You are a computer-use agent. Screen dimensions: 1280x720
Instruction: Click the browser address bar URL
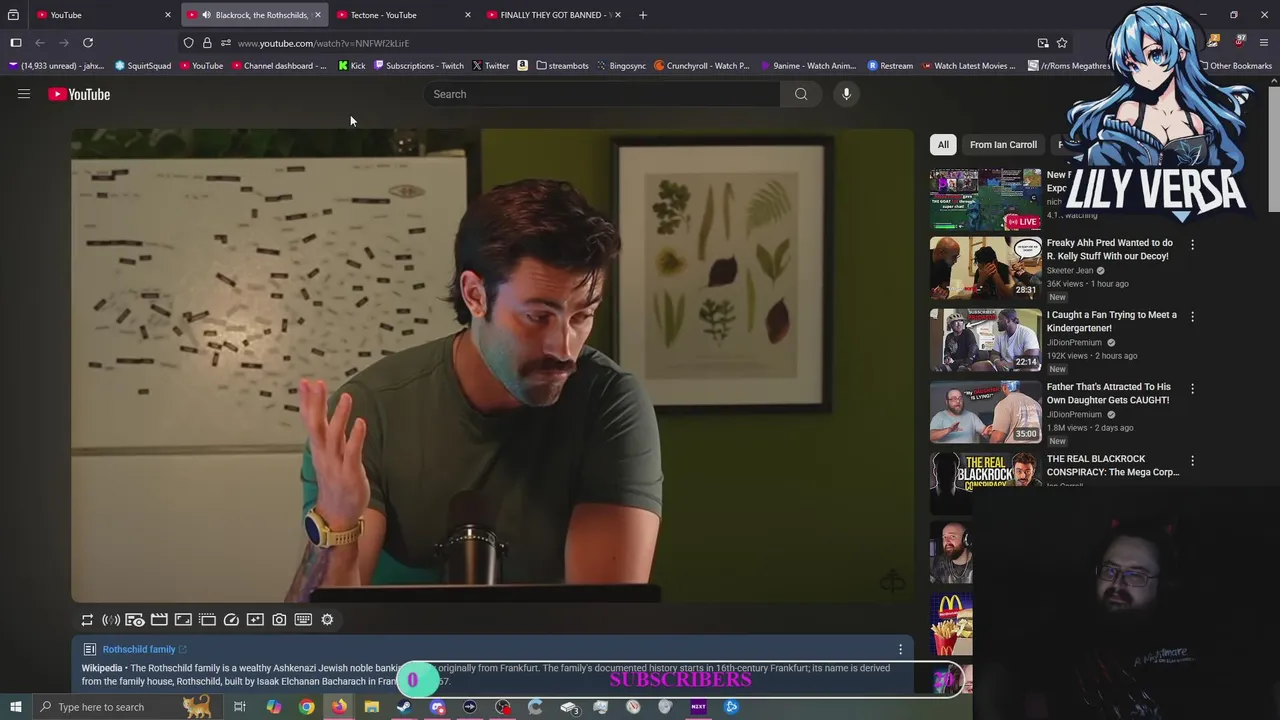(323, 43)
